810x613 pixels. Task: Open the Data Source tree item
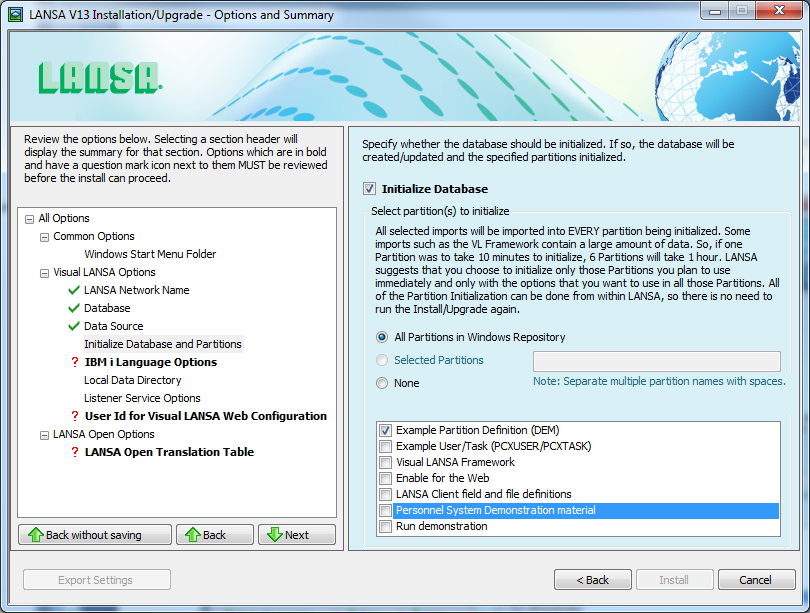114,326
